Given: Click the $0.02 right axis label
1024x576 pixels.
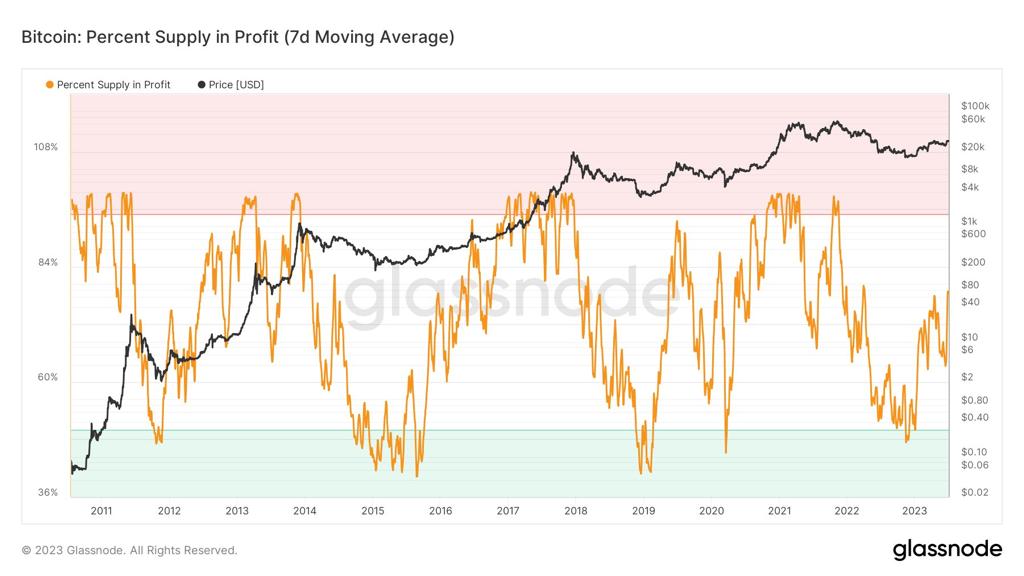Looking at the screenshot, I should pos(974,492).
